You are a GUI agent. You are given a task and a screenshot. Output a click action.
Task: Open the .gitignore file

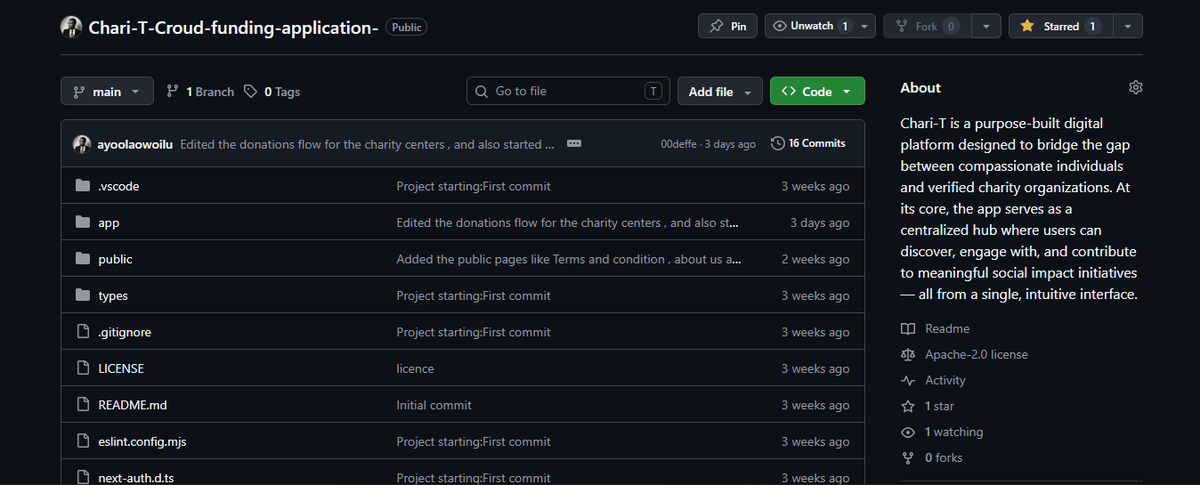pyautogui.click(x=125, y=332)
